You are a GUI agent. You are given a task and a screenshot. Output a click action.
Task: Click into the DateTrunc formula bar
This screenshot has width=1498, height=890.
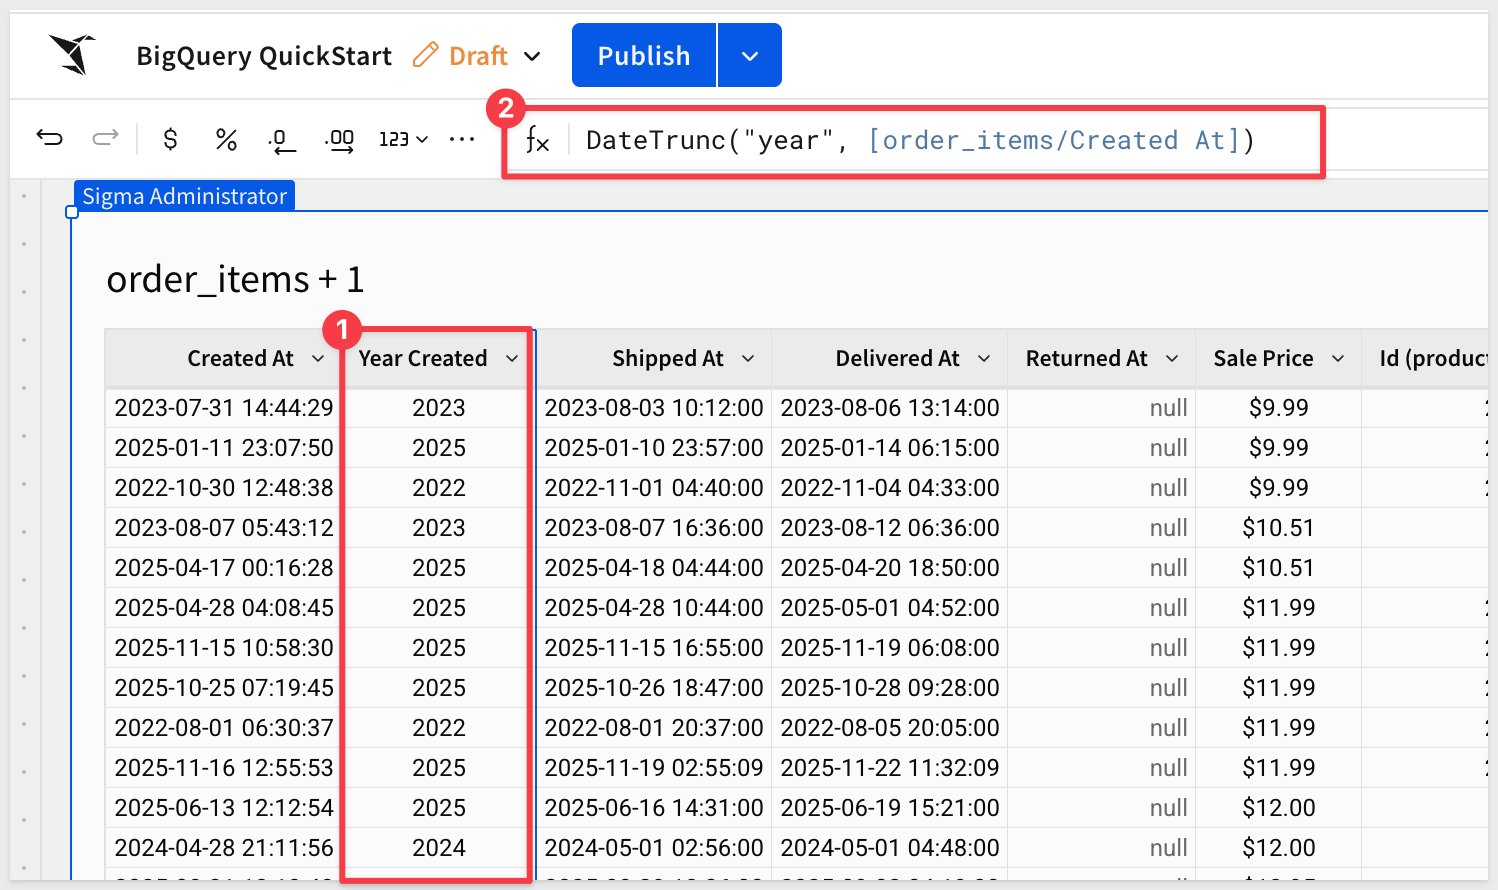click(920, 141)
